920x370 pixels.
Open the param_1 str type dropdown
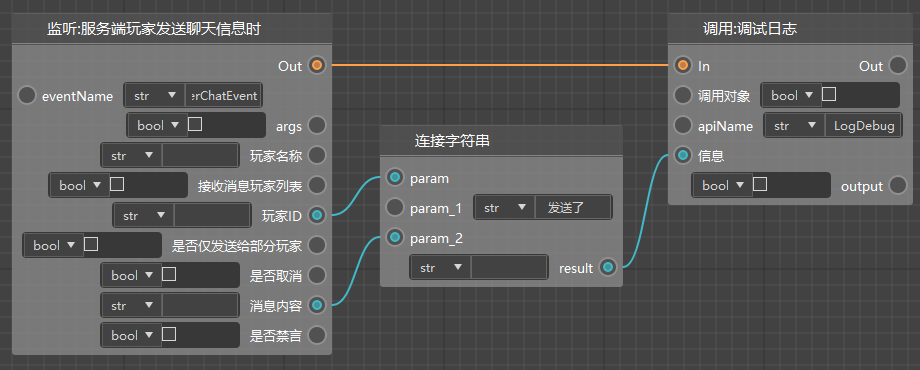click(505, 208)
